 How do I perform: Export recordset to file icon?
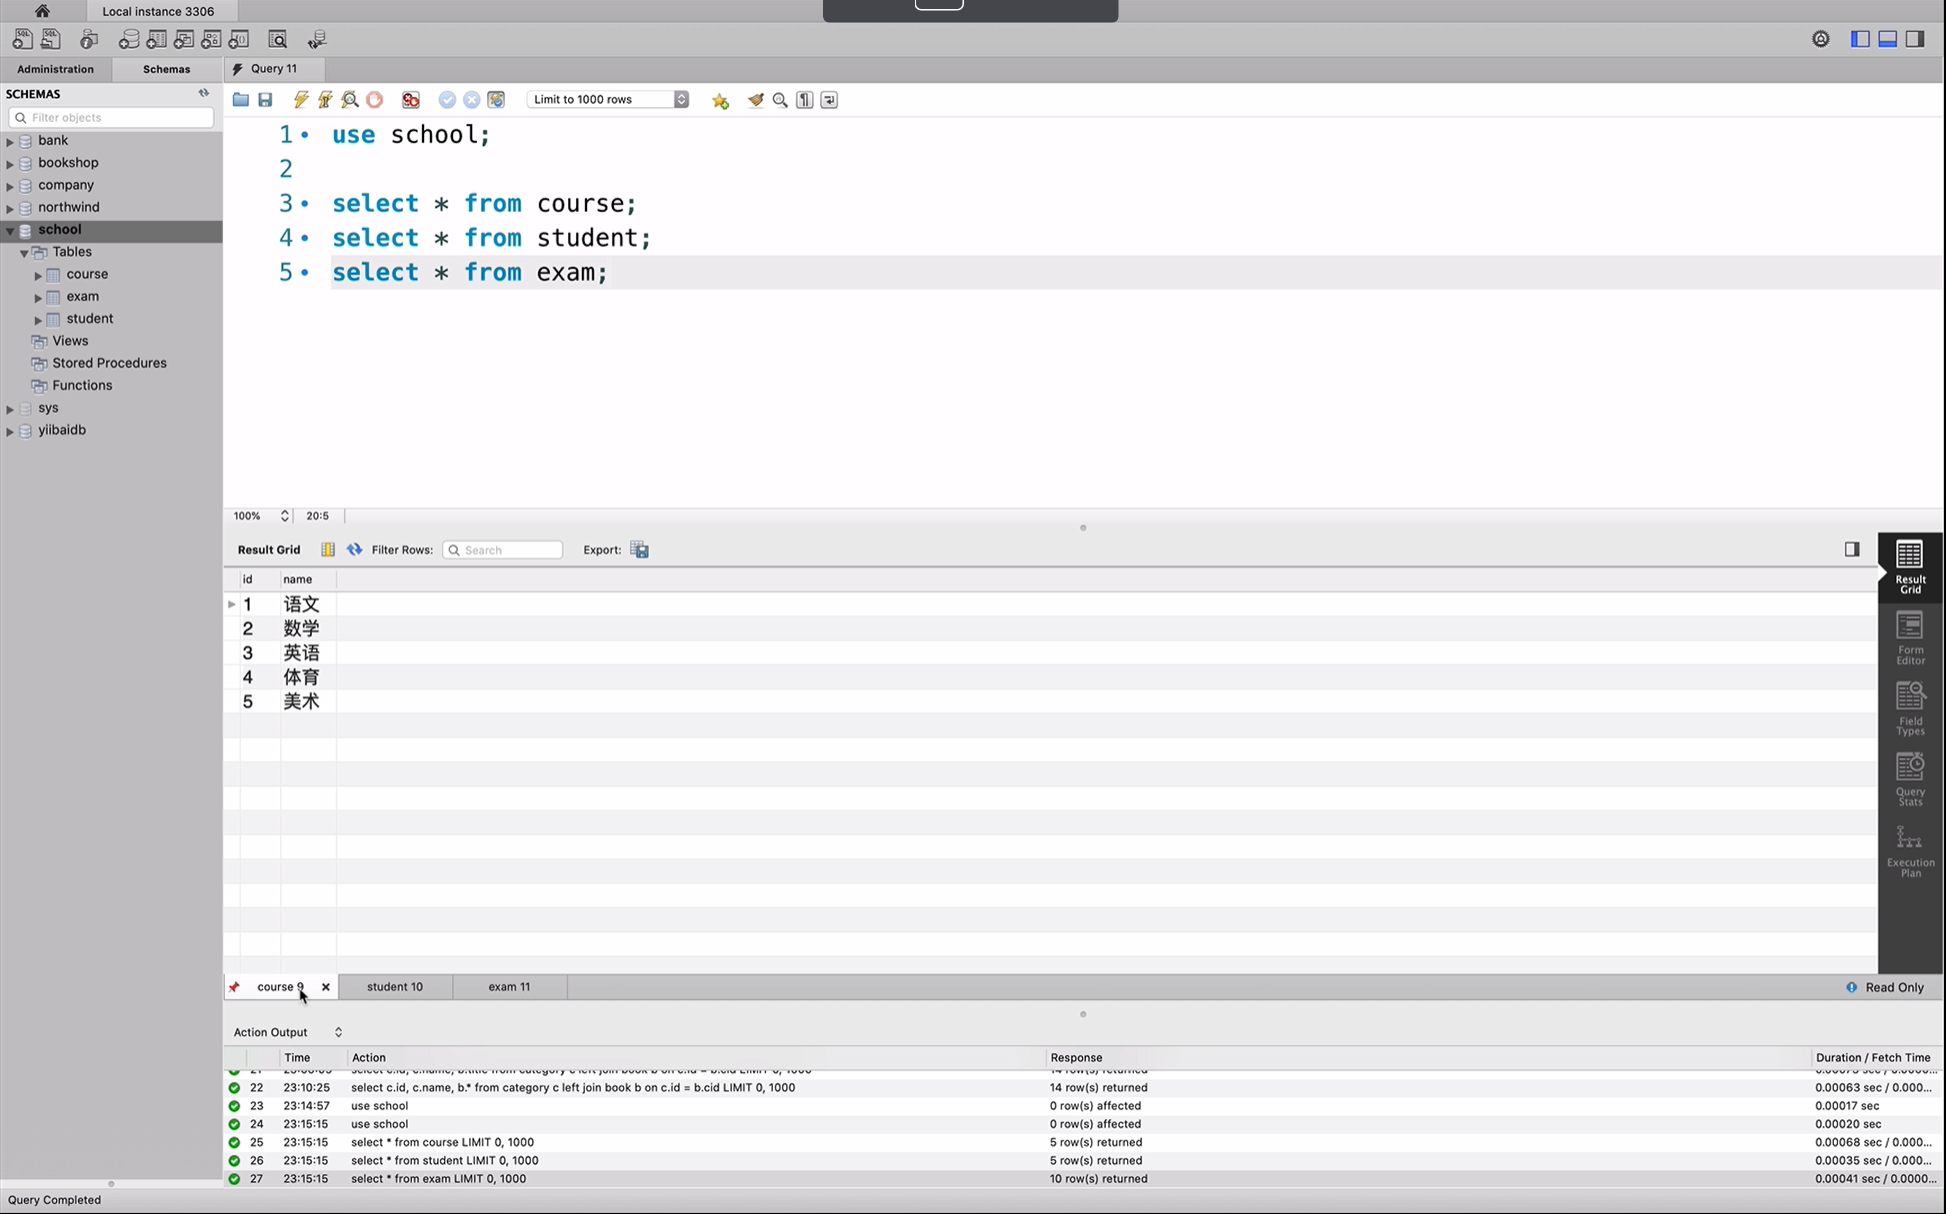(x=640, y=550)
